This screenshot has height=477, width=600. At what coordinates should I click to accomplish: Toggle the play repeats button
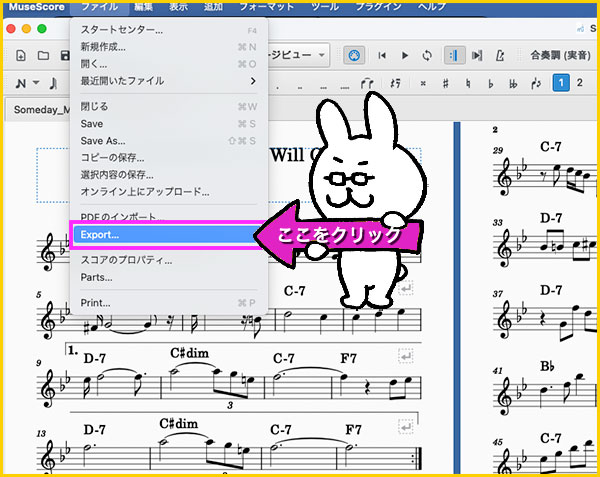click(454, 56)
